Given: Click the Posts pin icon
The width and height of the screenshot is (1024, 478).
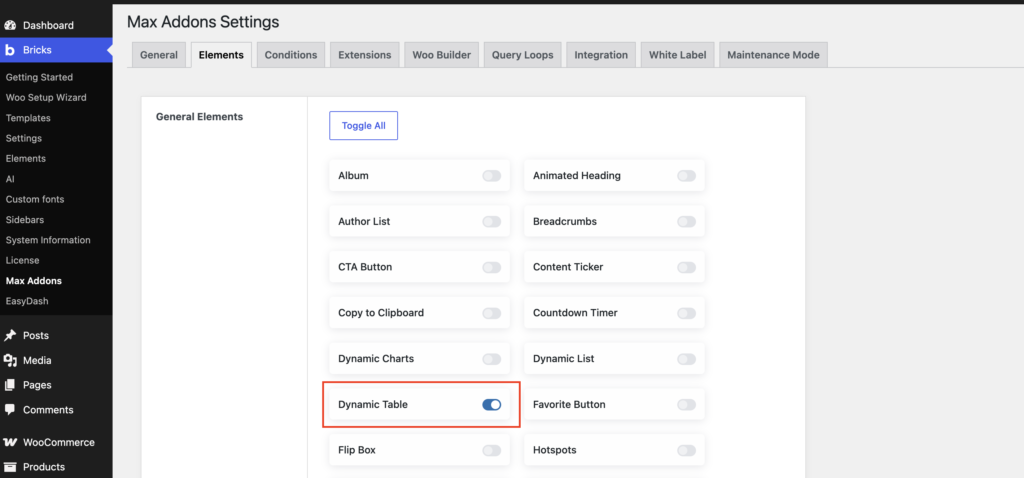Looking at the screenshot, I should [x=10, y=336].
